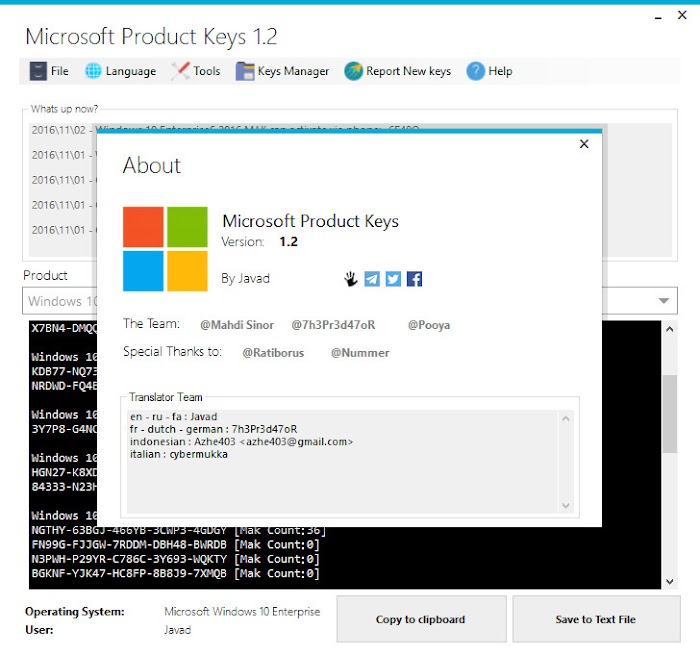
Task: Close the About dialog
Action: pyautogui.click(x=584, y=144)
